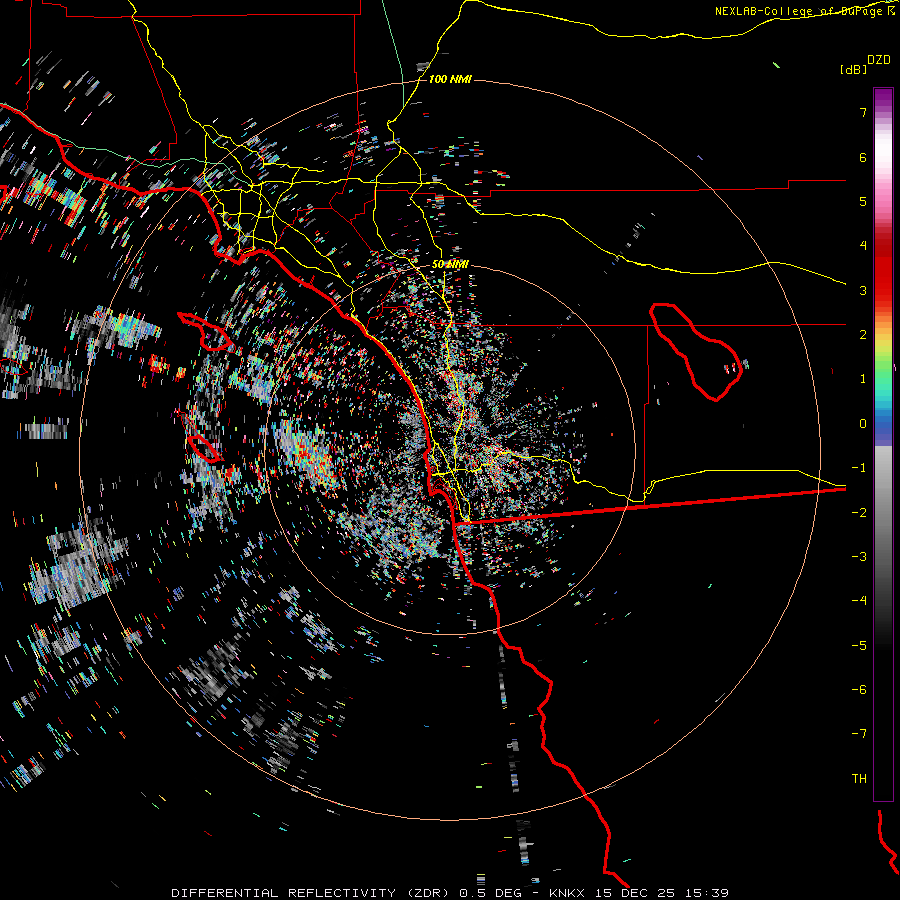Click the "TH" threshold label on scale
900x900 pixels.
pyautogui.click(x=859, y=779)
